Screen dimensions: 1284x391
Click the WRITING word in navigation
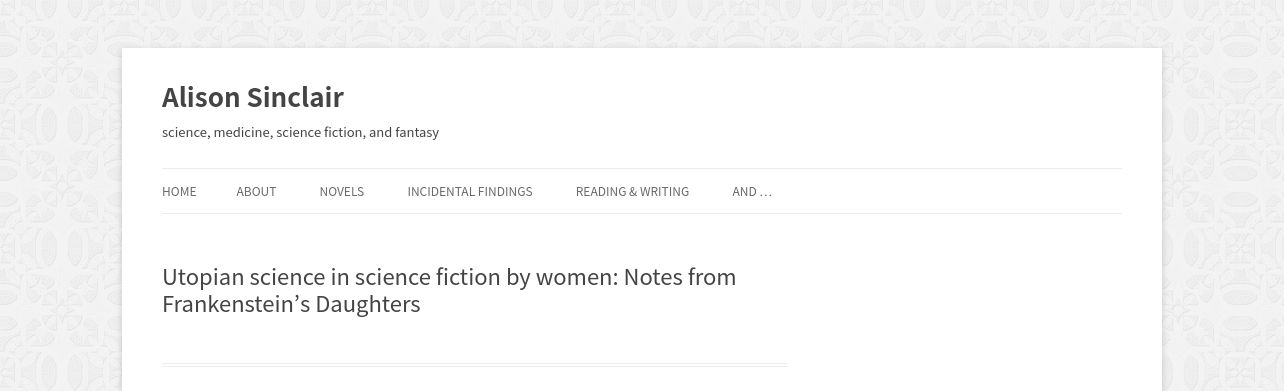[x=663, y=192]
